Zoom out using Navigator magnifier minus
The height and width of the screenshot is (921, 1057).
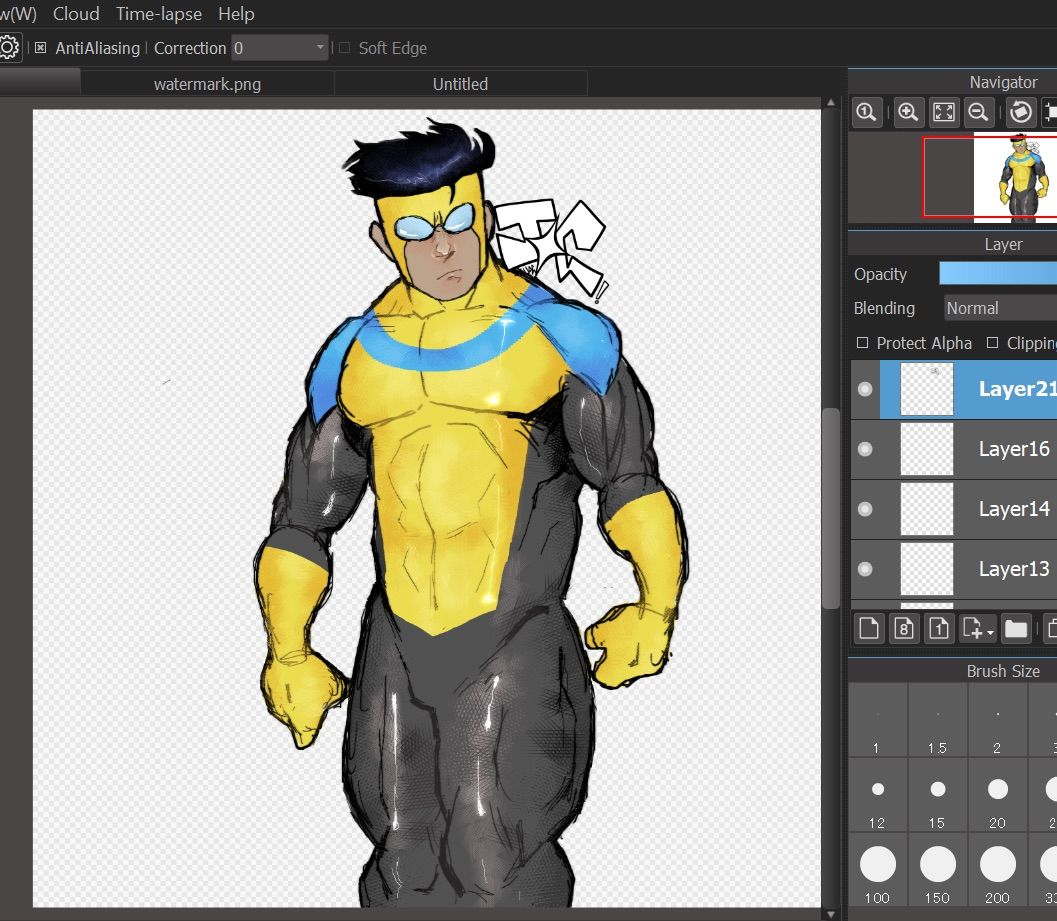tap(978, 112)
